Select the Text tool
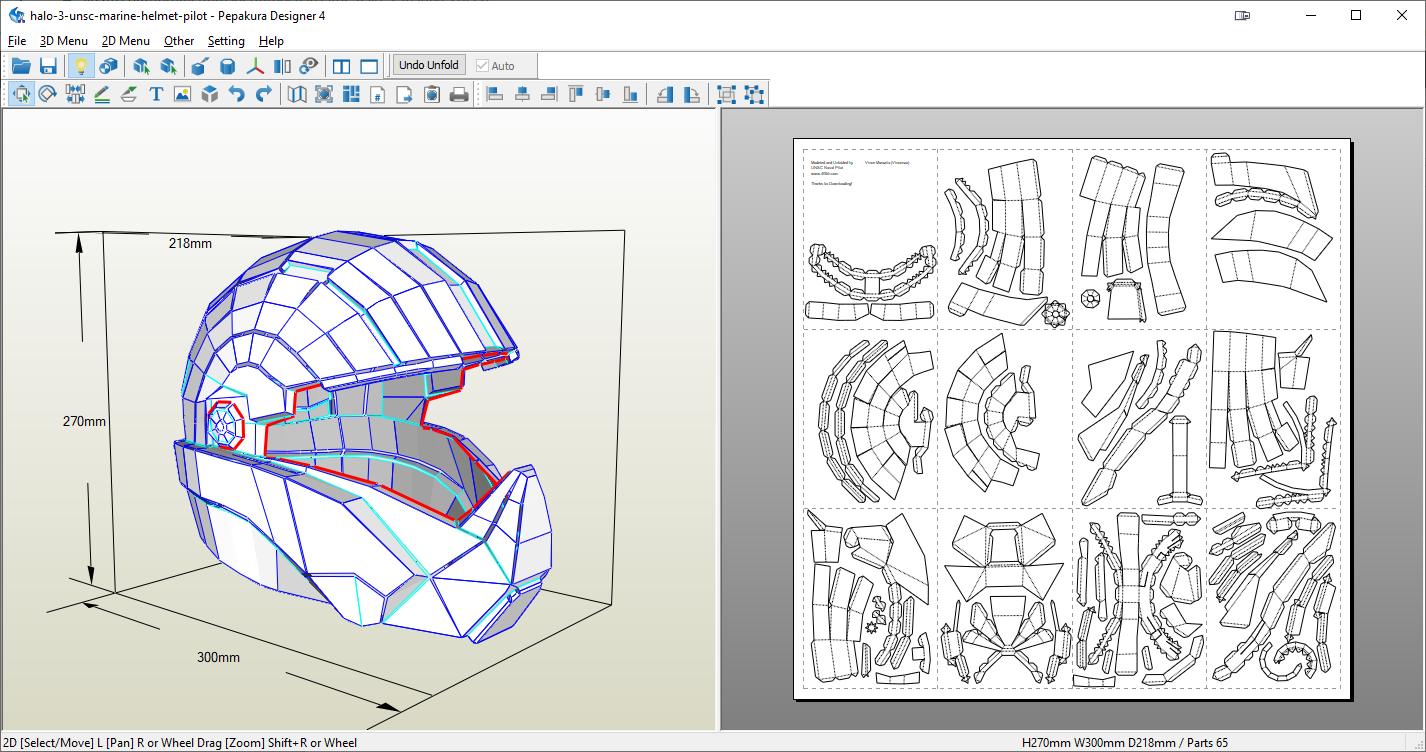The height and width of the screenshot is (752, 1426). [156, 94]
